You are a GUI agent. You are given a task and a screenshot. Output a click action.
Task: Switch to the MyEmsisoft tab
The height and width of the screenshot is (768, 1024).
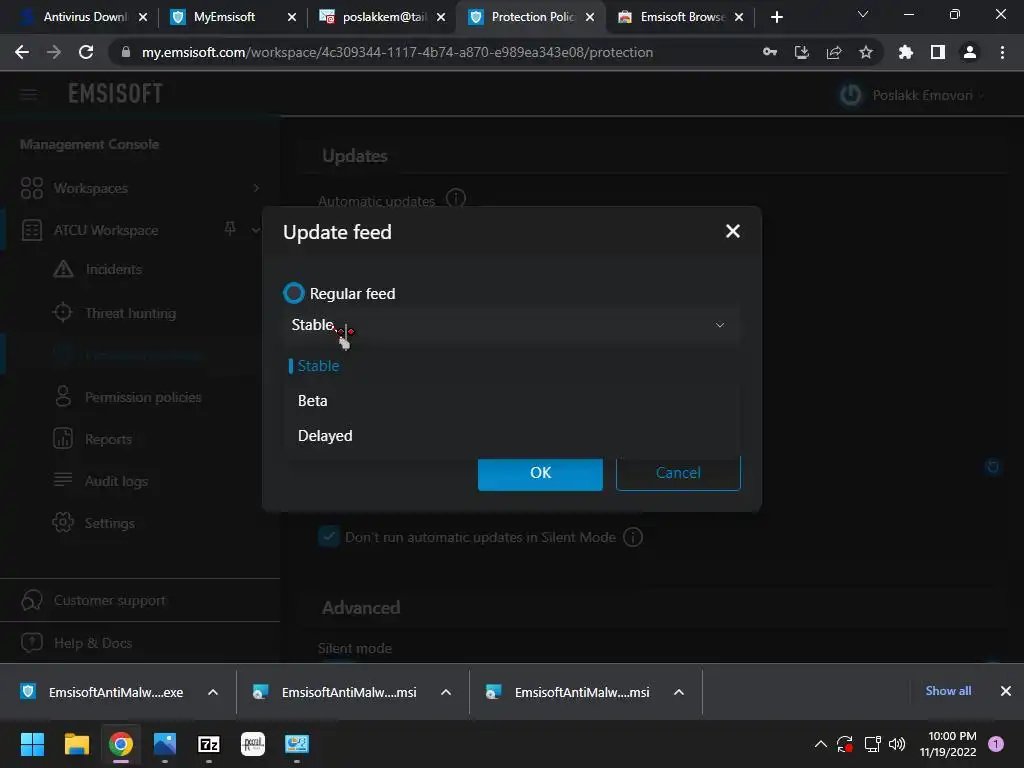[232, 17]
